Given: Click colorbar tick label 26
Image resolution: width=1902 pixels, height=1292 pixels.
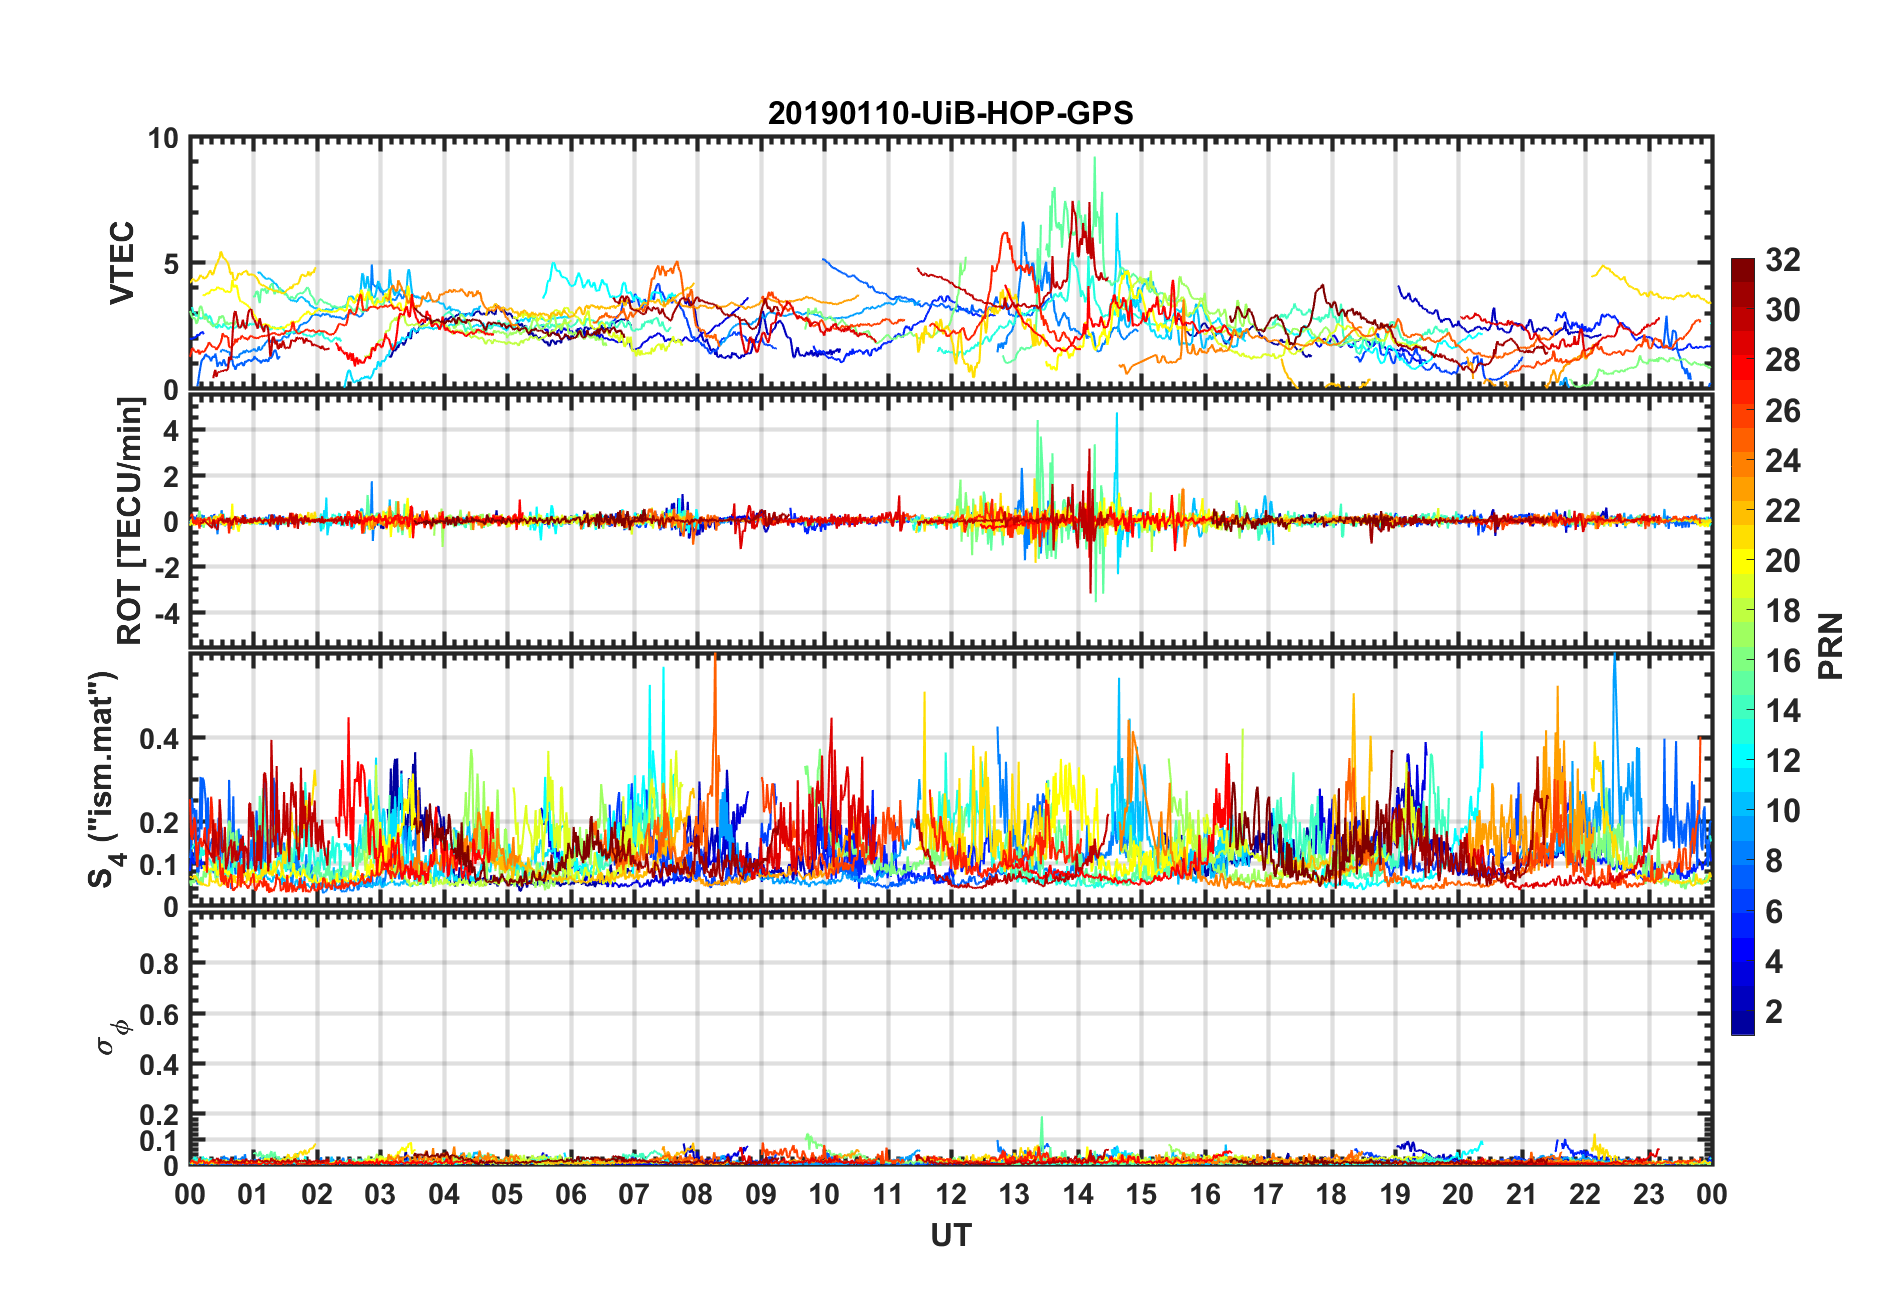Looking at the screenshot, I should tap(1782, 410).
